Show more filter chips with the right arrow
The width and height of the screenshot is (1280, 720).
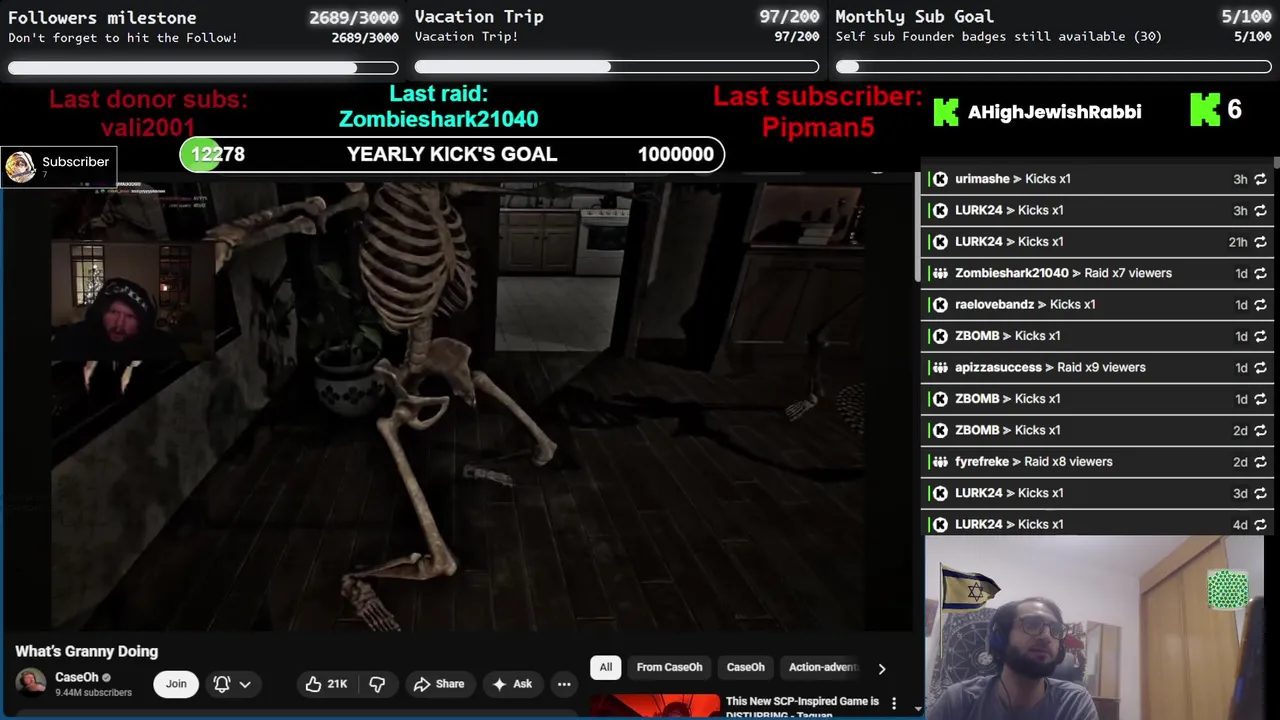point(881,668)
